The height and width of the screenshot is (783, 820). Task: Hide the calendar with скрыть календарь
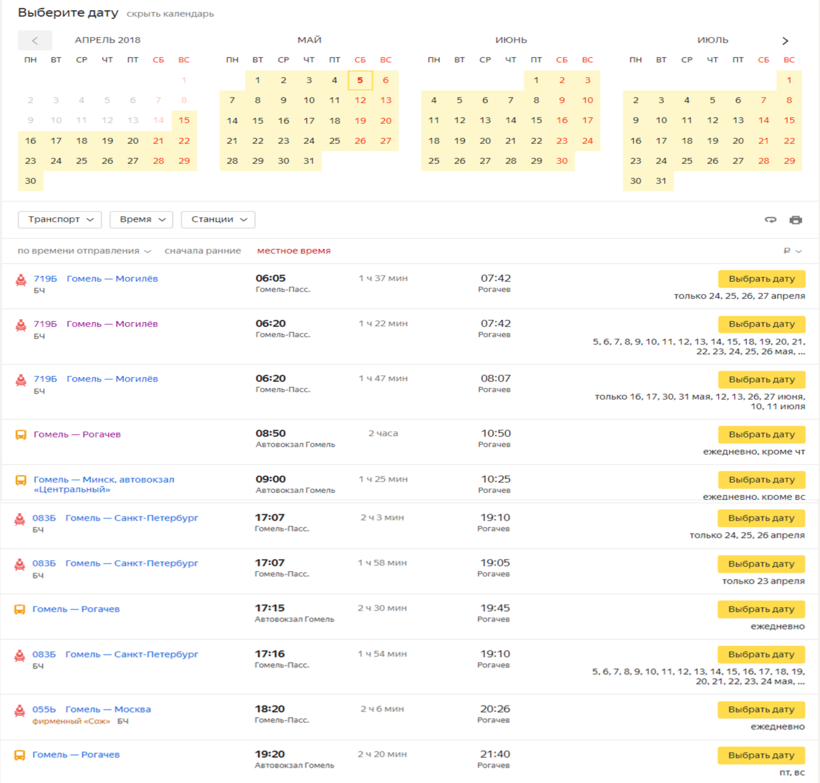point(169,14)
